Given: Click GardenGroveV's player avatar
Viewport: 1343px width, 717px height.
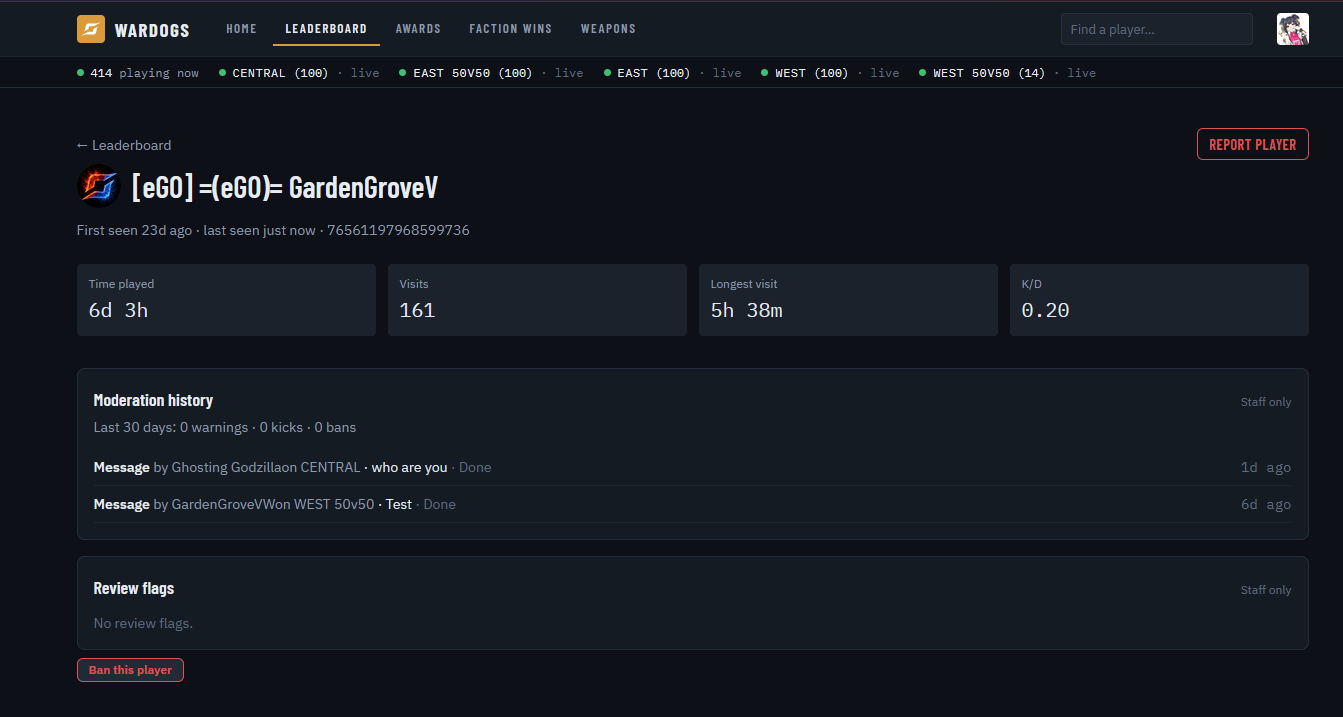Looking at the screenshot, I should [99, 186].
